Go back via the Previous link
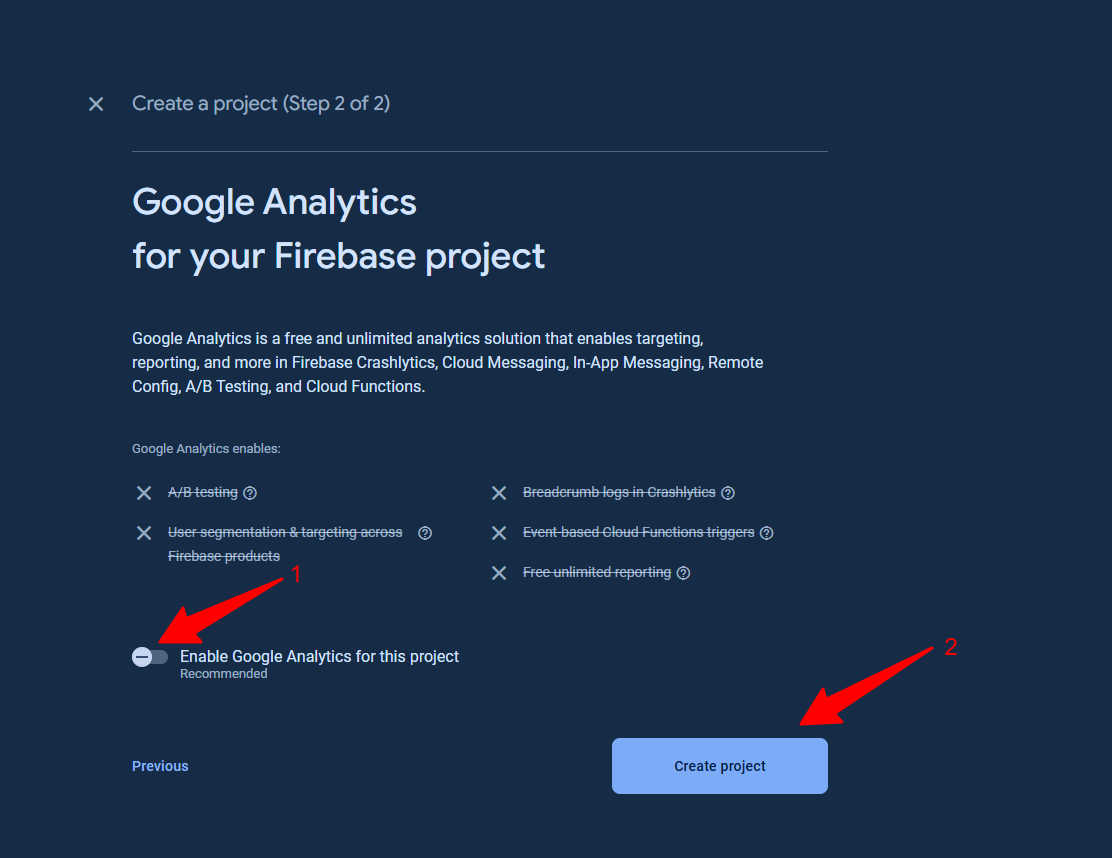1112x858 pixels. click(160, 766)
